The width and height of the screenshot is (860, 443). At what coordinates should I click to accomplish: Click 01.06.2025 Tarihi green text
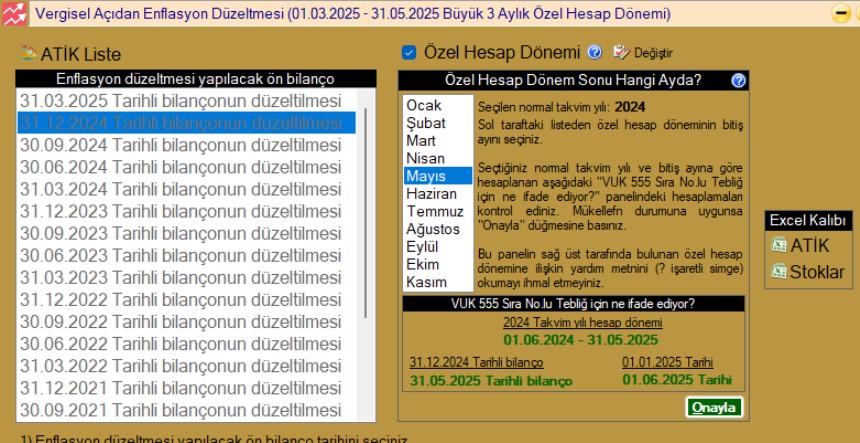[x=677, y=379]
